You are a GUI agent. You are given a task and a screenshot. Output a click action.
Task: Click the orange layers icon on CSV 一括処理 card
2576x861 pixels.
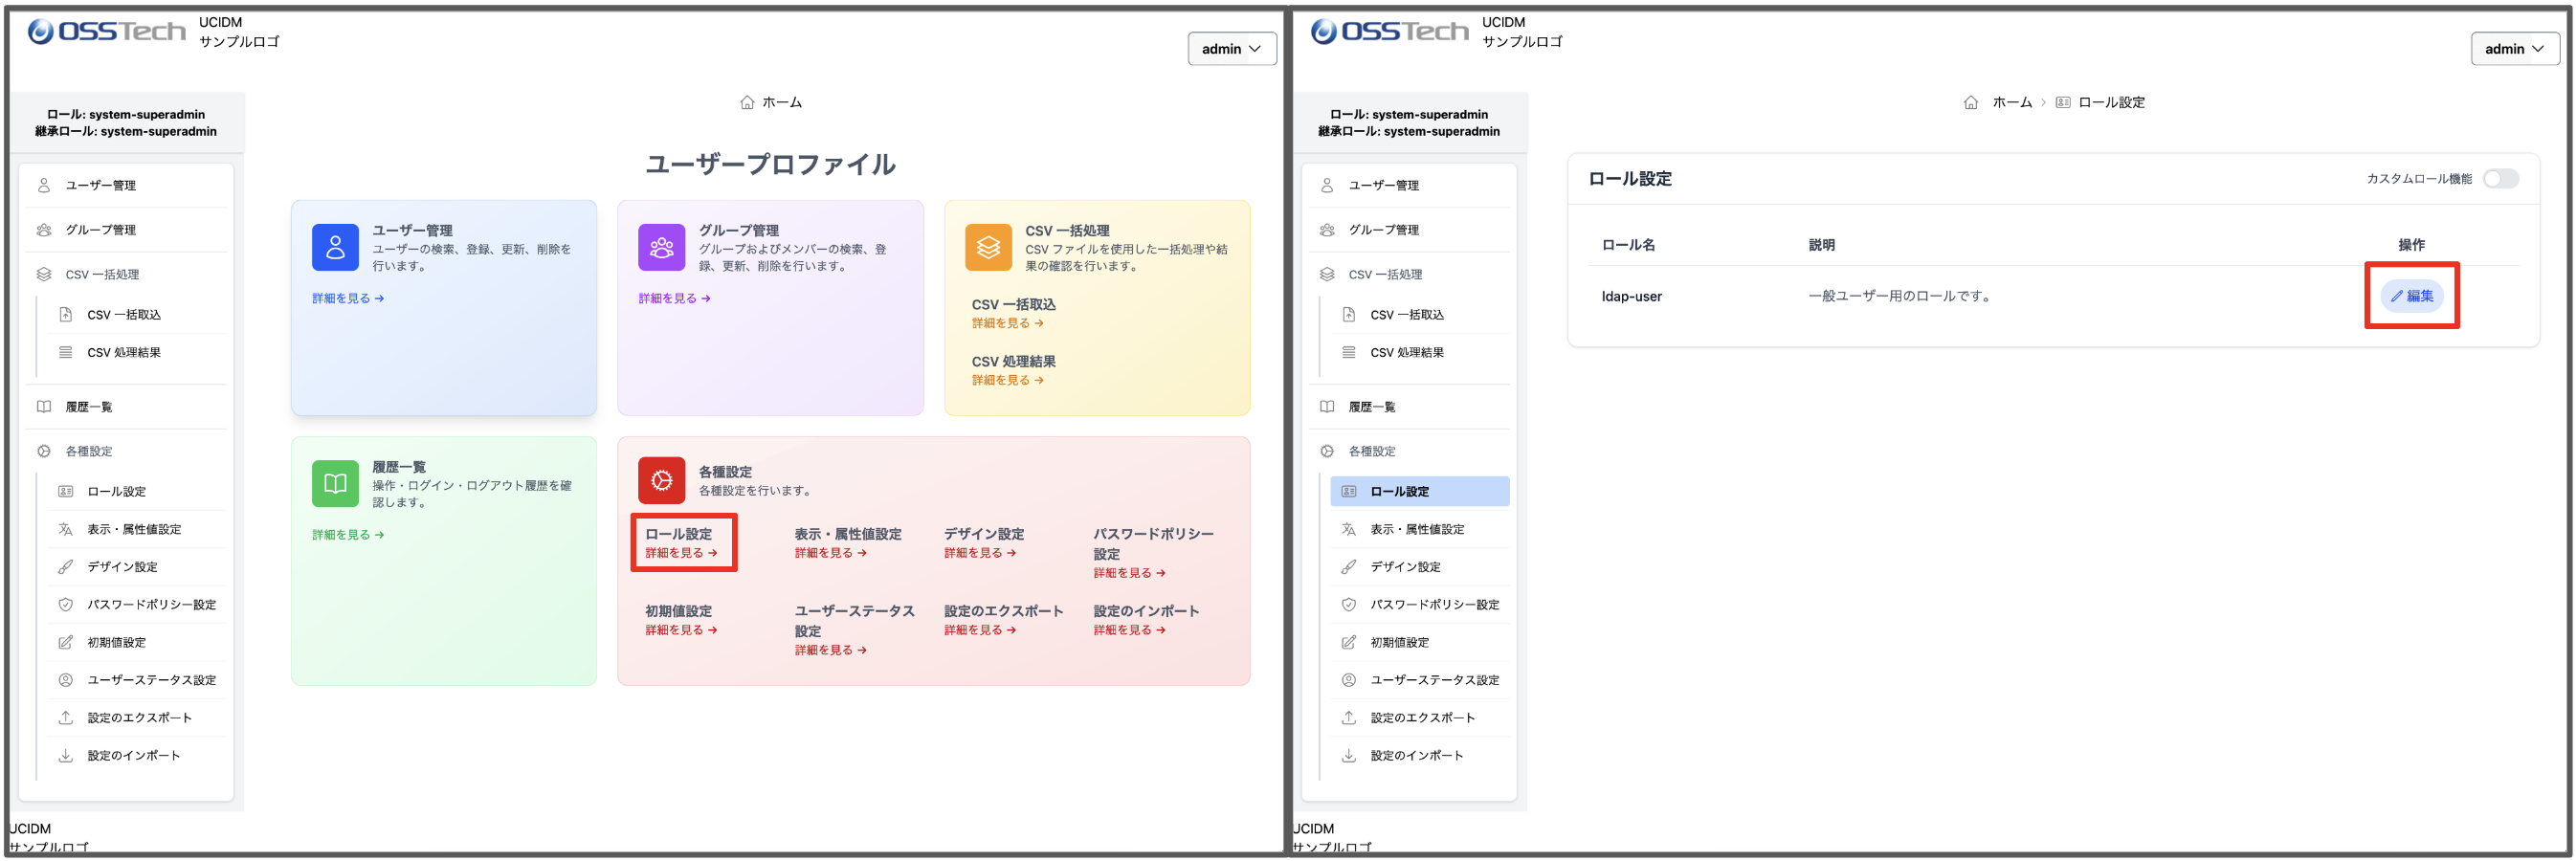tap(987, 247)
